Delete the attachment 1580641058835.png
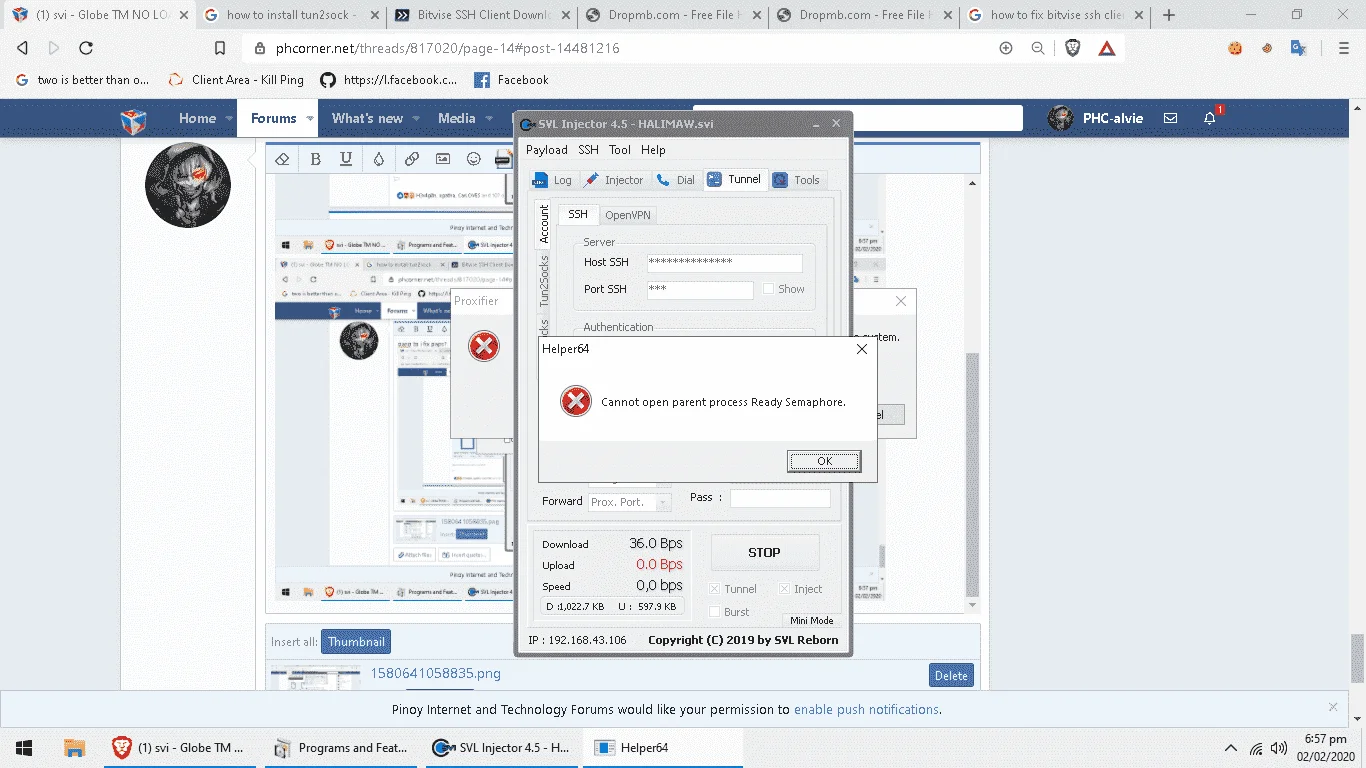The width and height of the screenshot is (1366, 768). [x=951, y=676]
